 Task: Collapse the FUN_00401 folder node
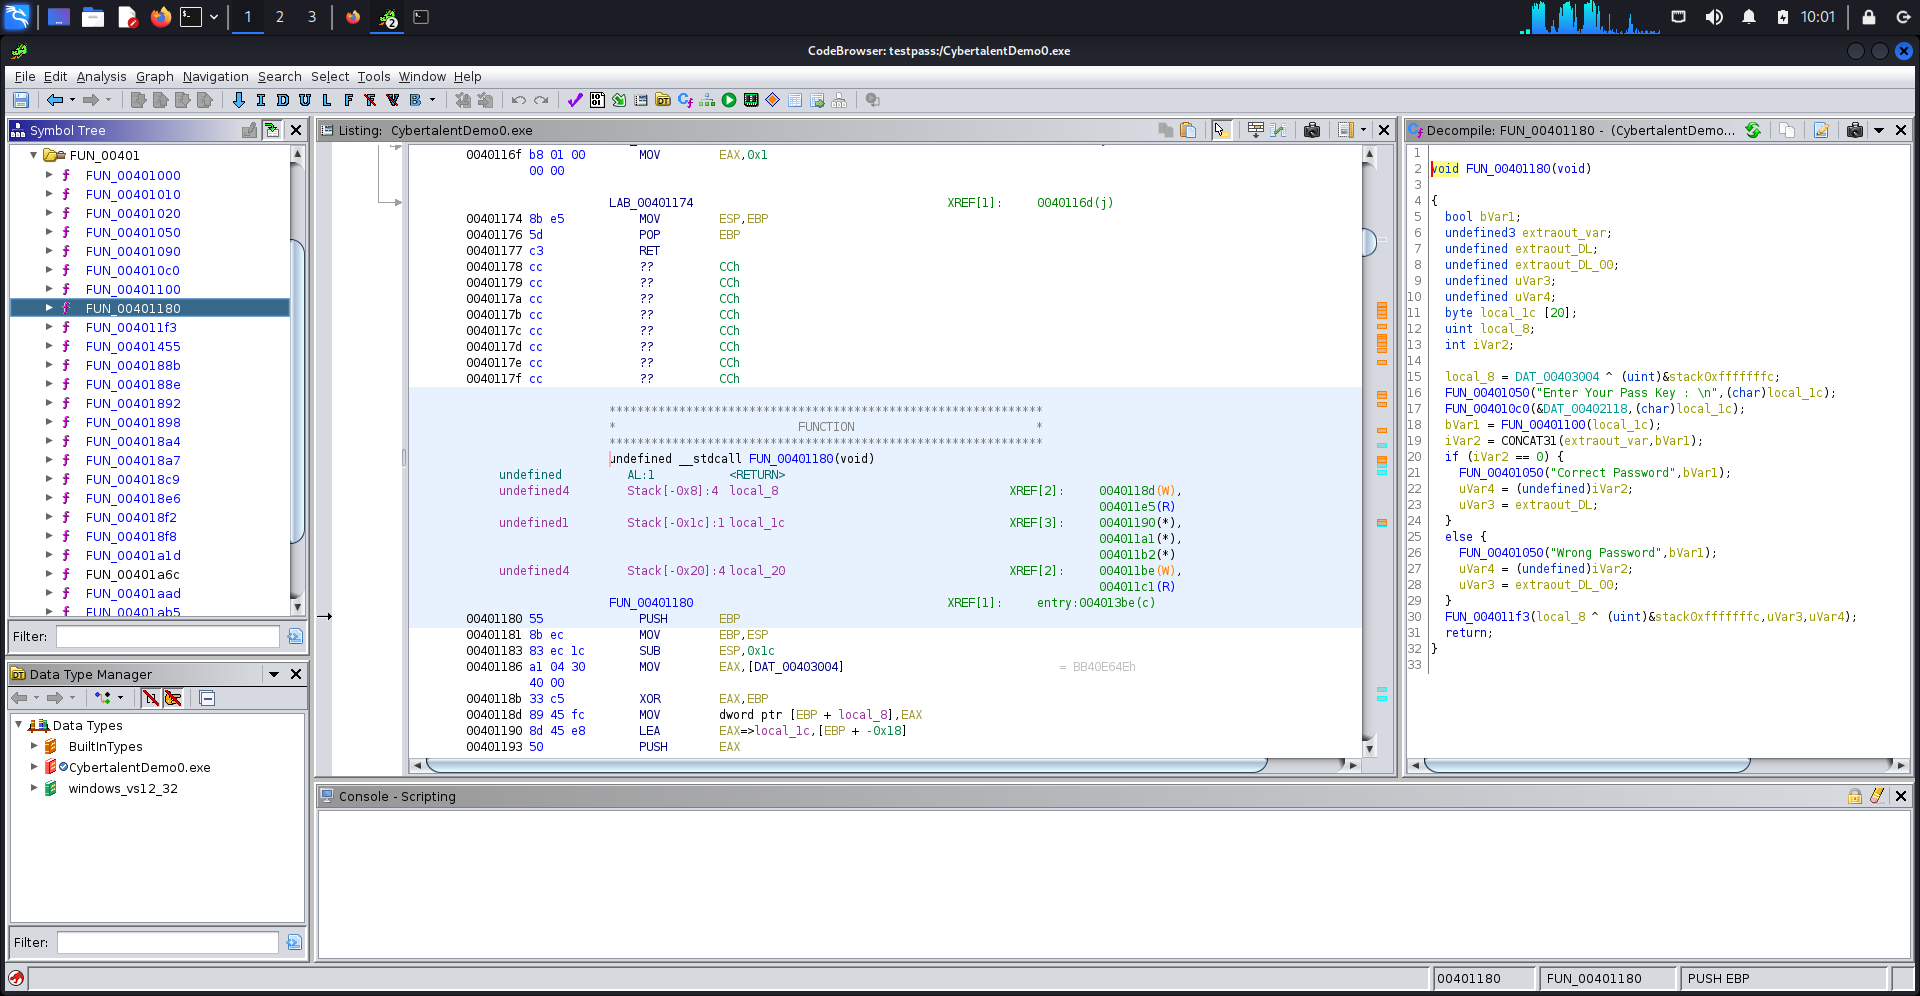tap(34, 155)
